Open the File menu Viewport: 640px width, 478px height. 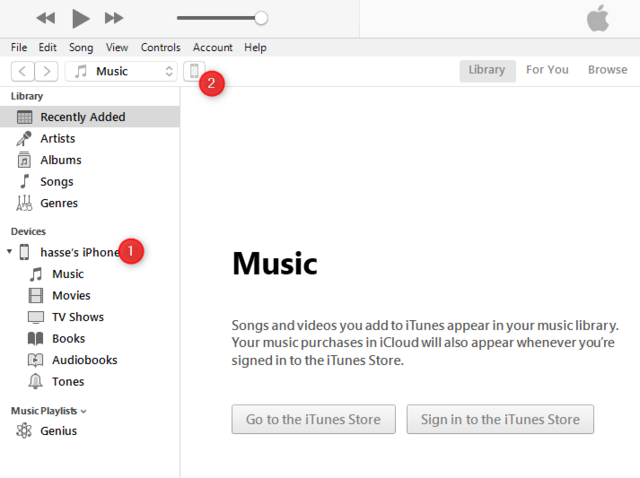tap(19, 47)
